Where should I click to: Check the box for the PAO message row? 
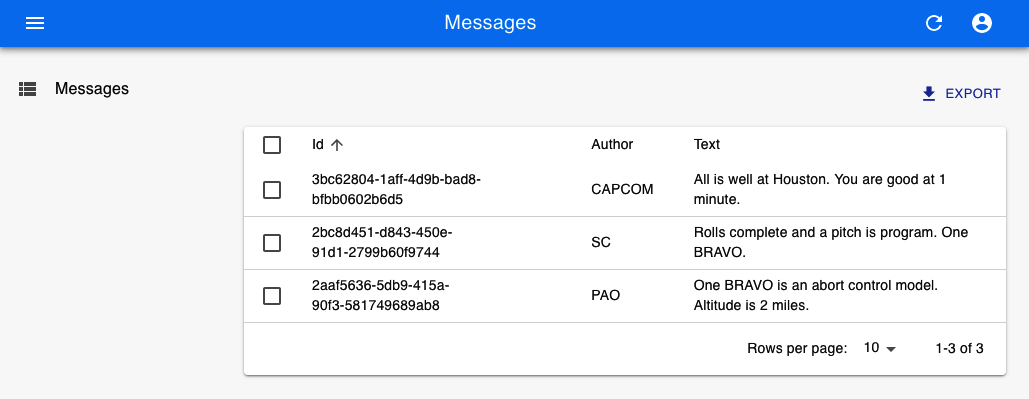pos(272,296)
